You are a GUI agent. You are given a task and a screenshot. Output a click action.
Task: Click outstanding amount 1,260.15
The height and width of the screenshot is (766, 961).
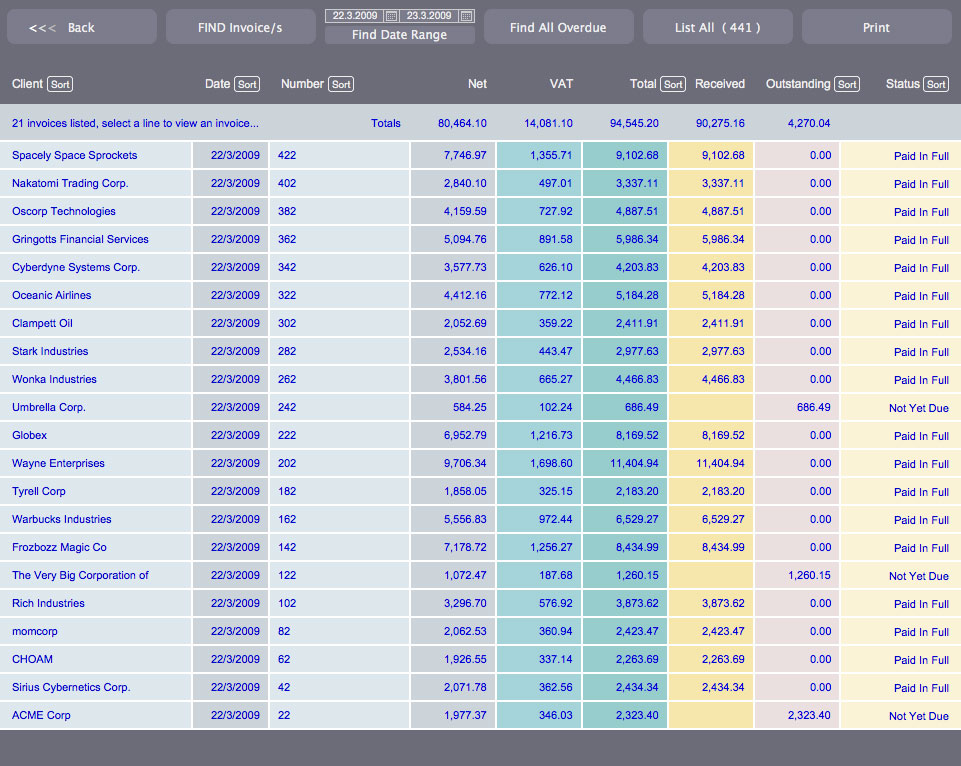coord(809,575)
